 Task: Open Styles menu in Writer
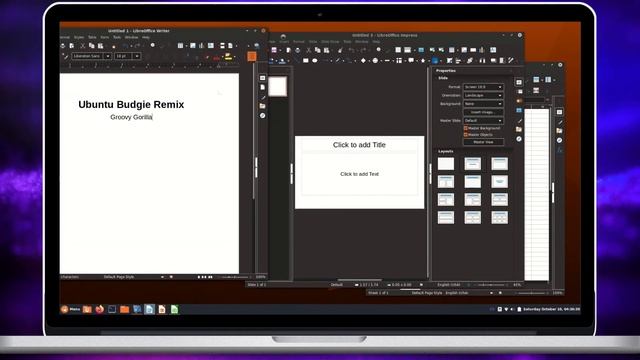tap(79, 37)
